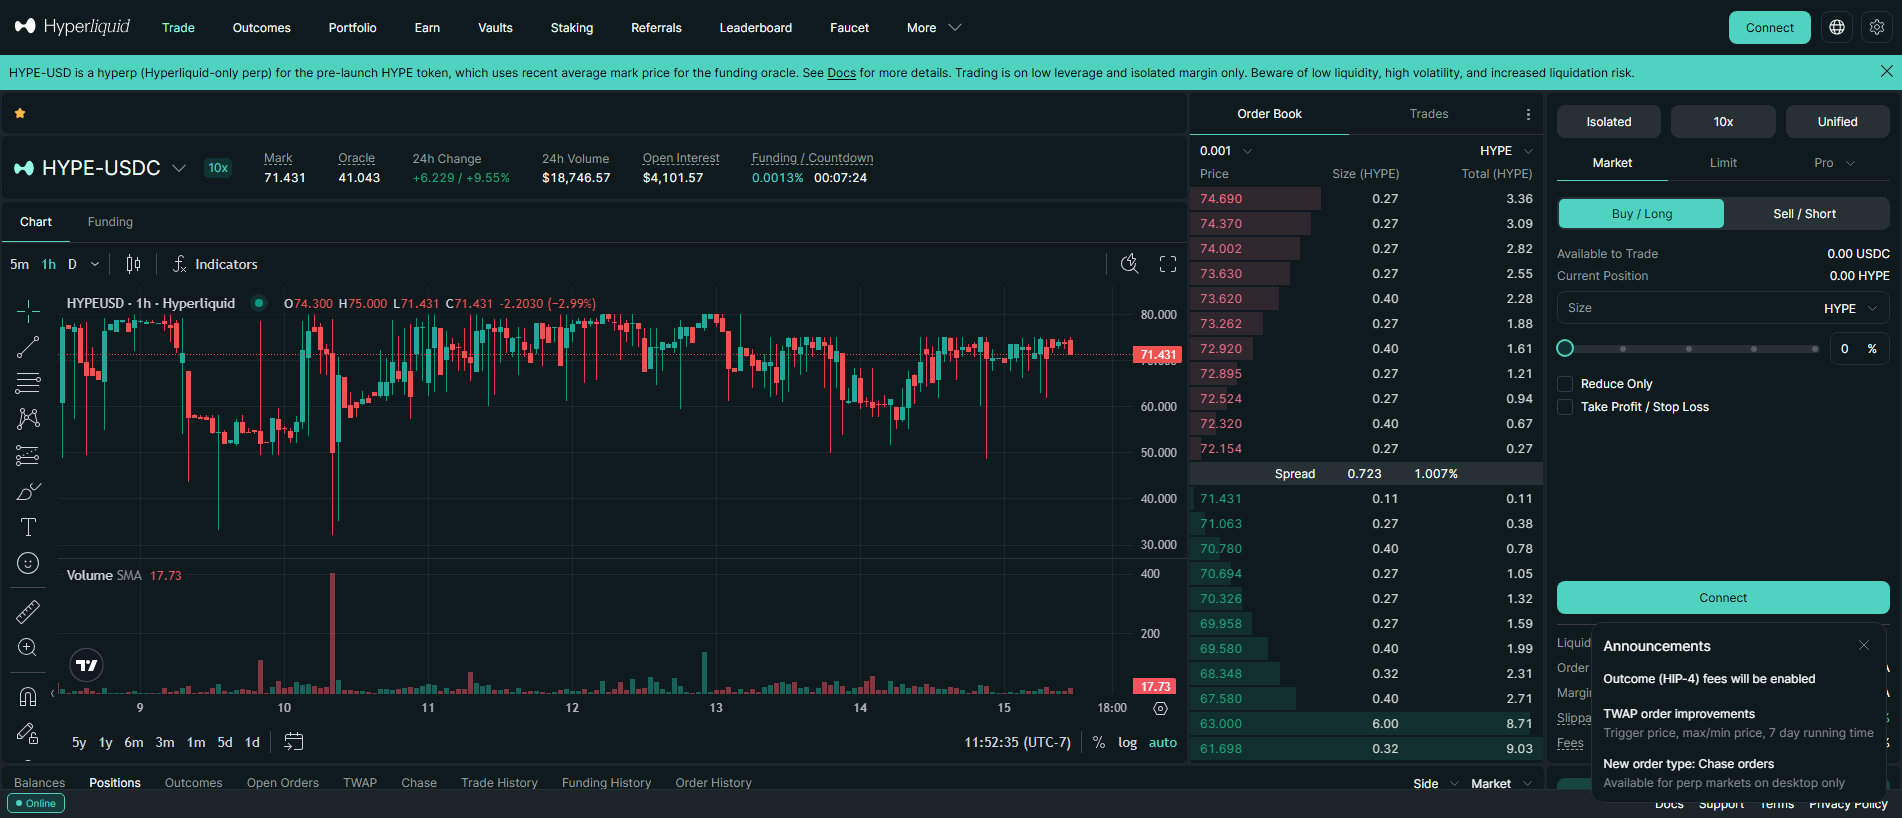Expand the chart interval dropdown arrow
Screen dimensions: 1902x818
(95, 264)
